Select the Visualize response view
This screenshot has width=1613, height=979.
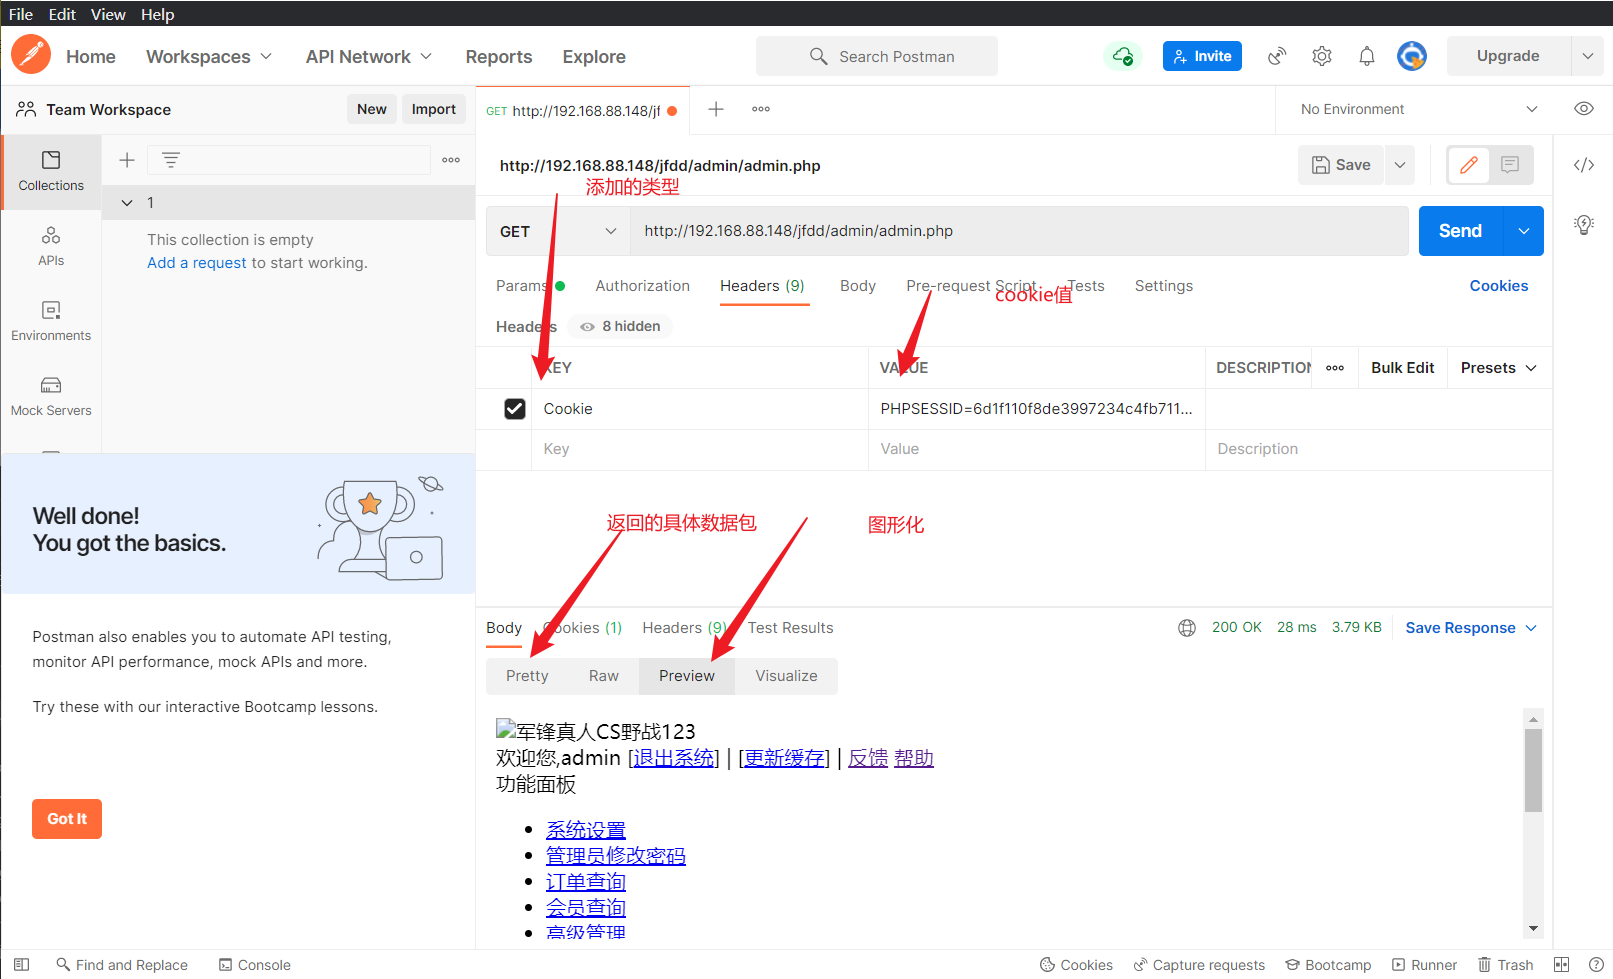pyautogui.click(x=786, y=676)
